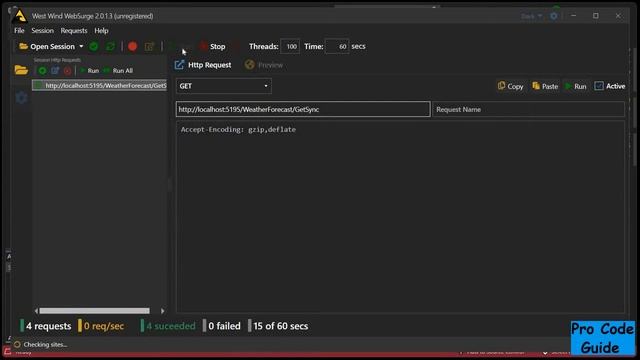The width and height of the screenshot is (640, 360).
Task: Click Run All in the session requests toolbar
Action: pyautogui.click(x=118, y=71)
